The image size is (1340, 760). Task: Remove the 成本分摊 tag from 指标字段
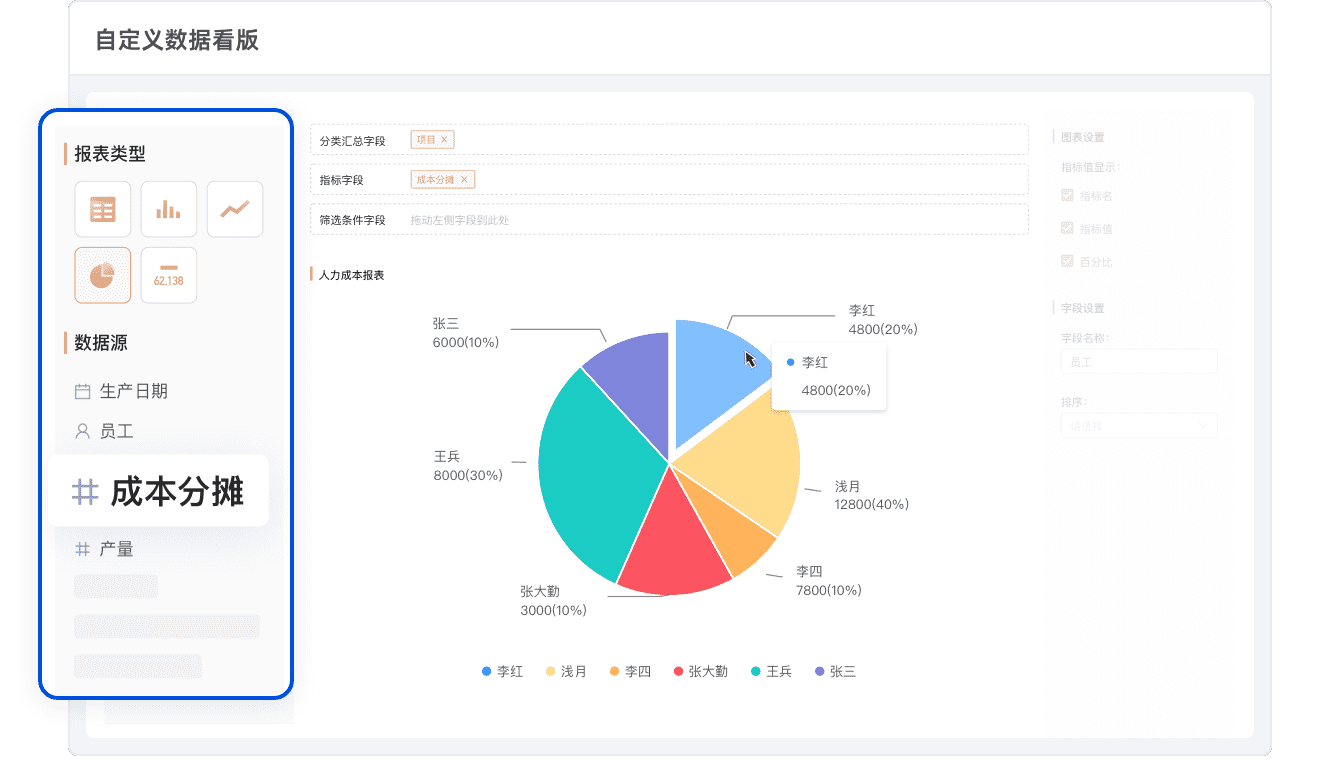[x=464, y=180]
